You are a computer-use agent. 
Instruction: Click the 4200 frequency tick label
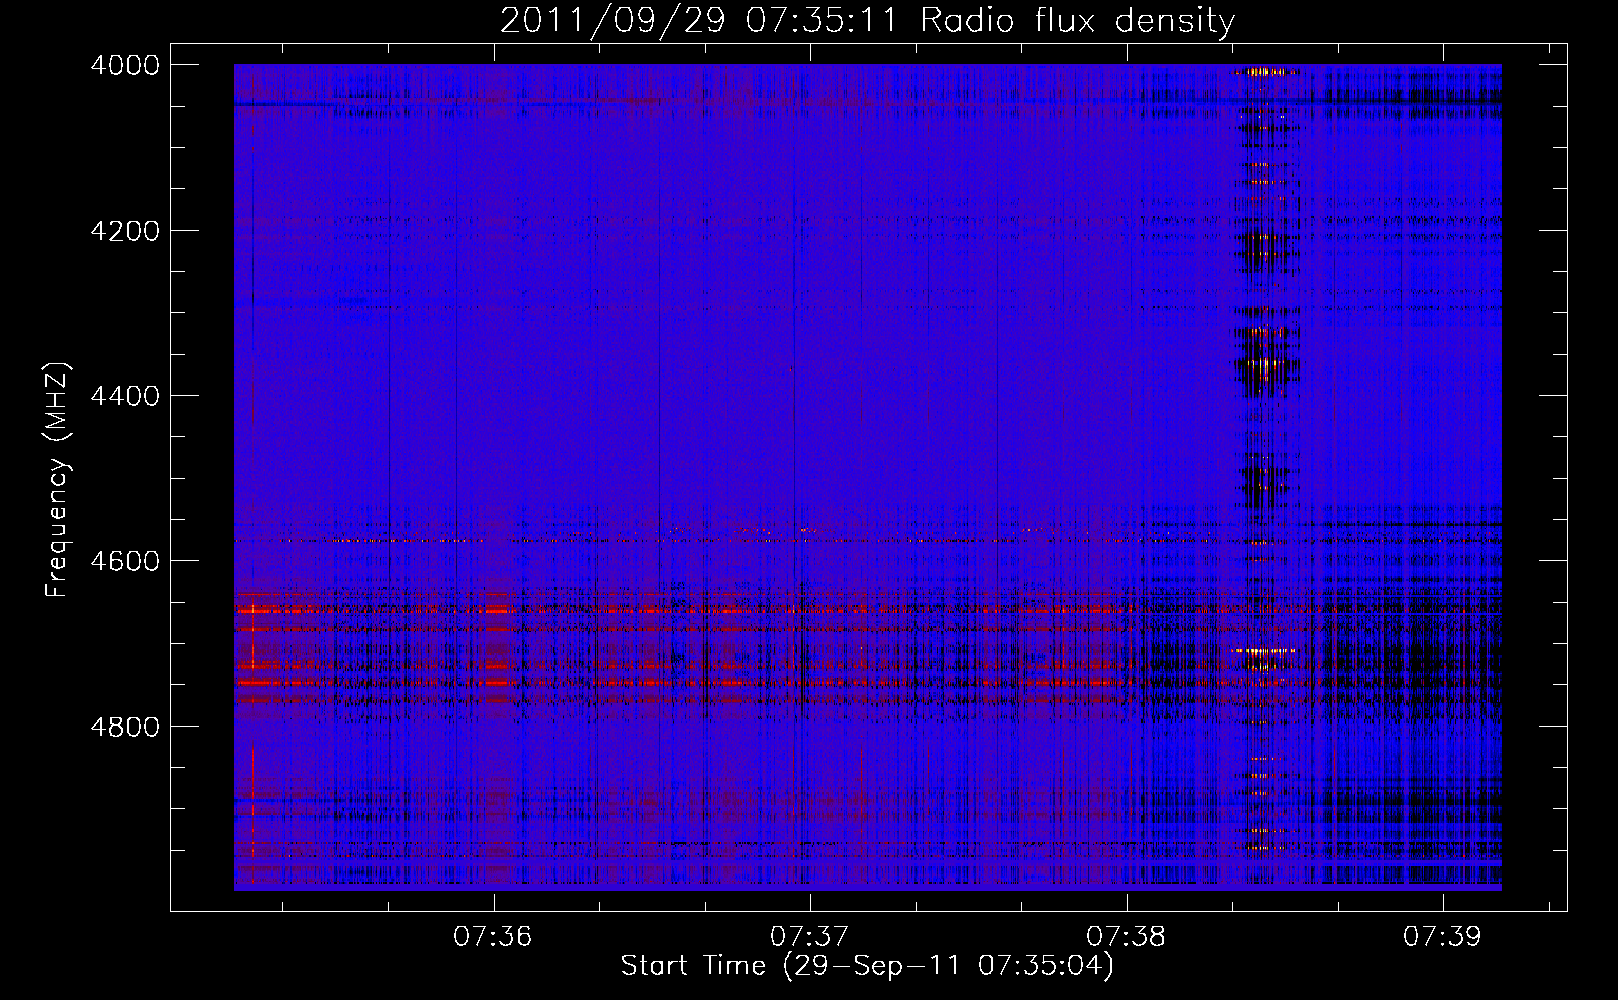(124, 231)
